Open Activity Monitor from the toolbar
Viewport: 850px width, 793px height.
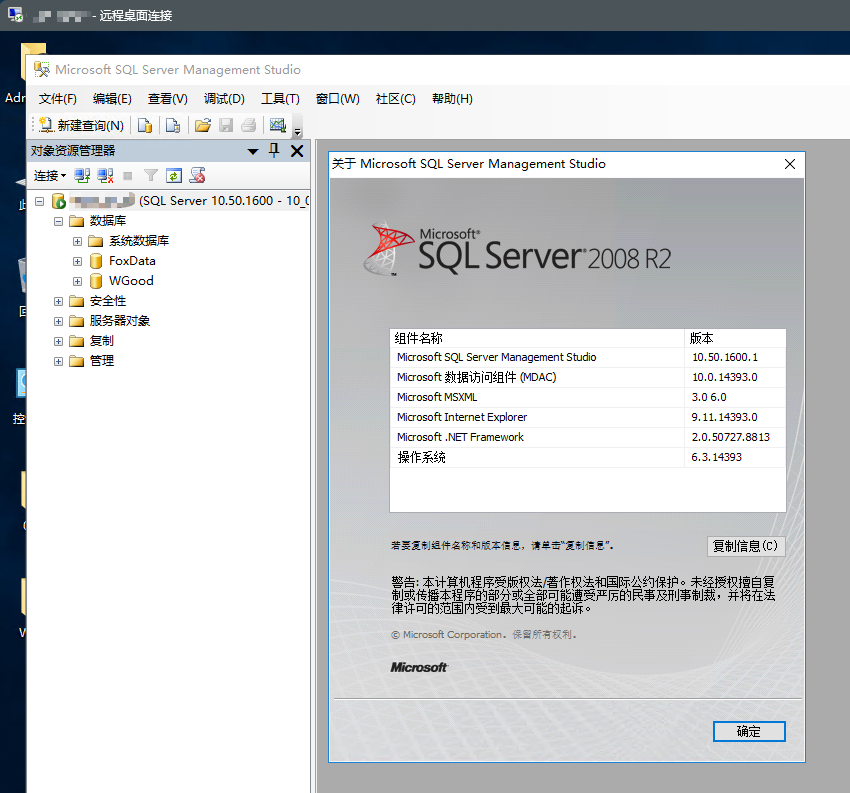point(278,126)
